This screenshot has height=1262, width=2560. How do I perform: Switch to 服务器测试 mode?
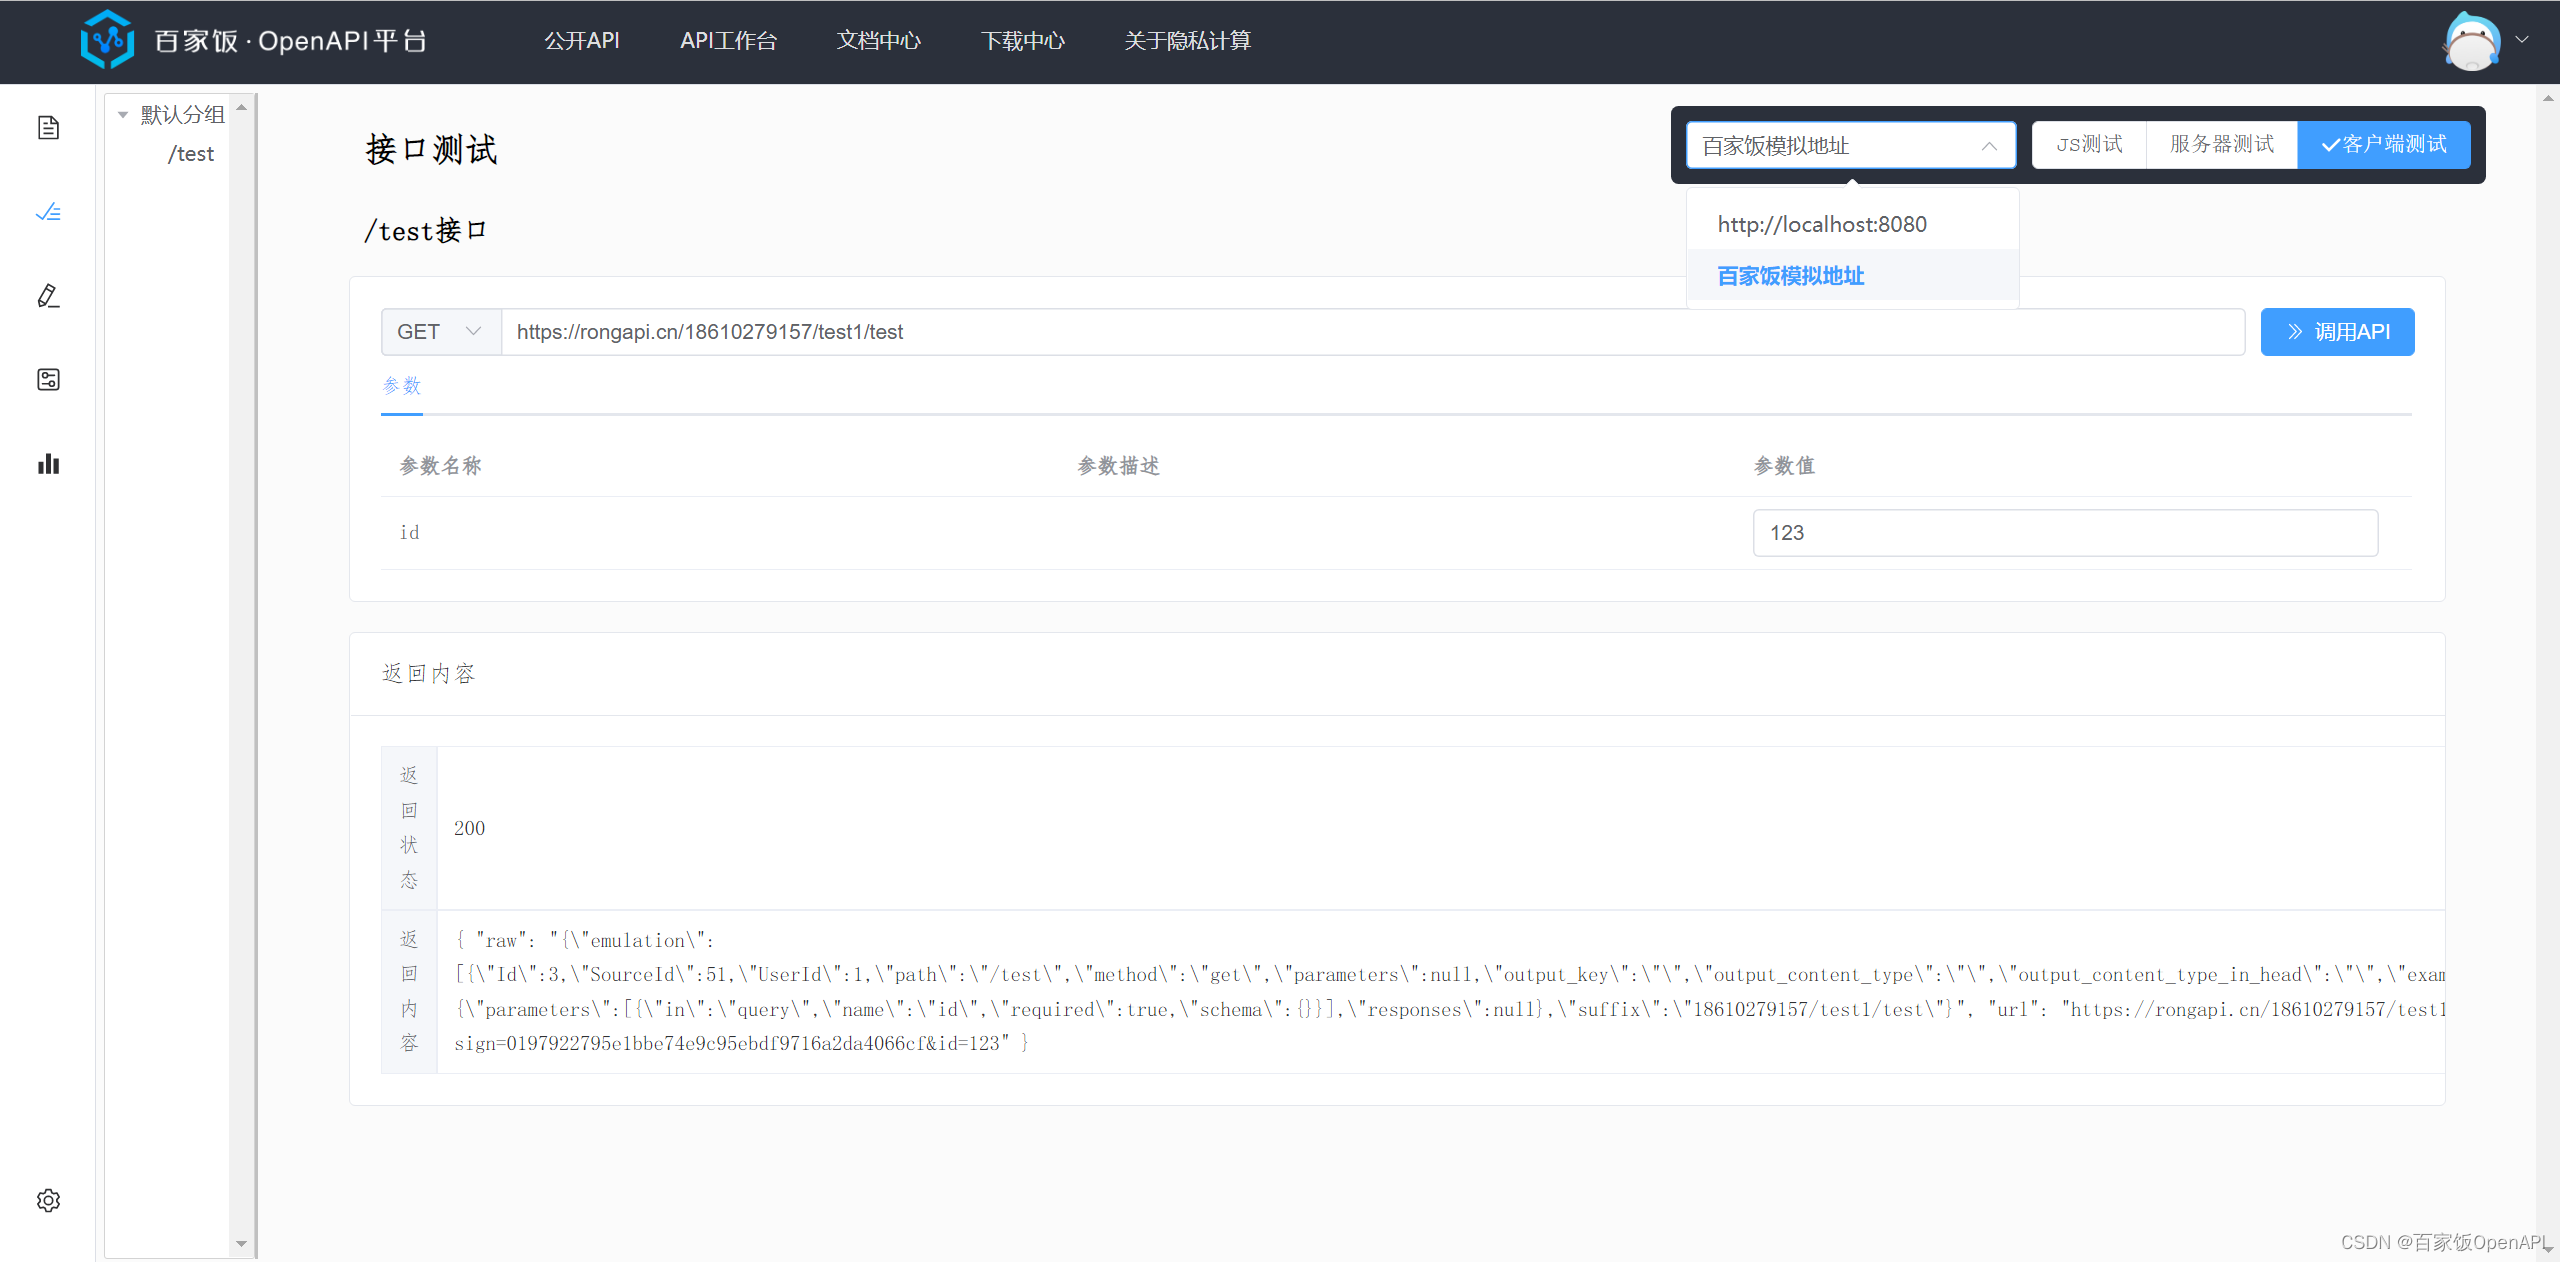(x=2222, y=145)
